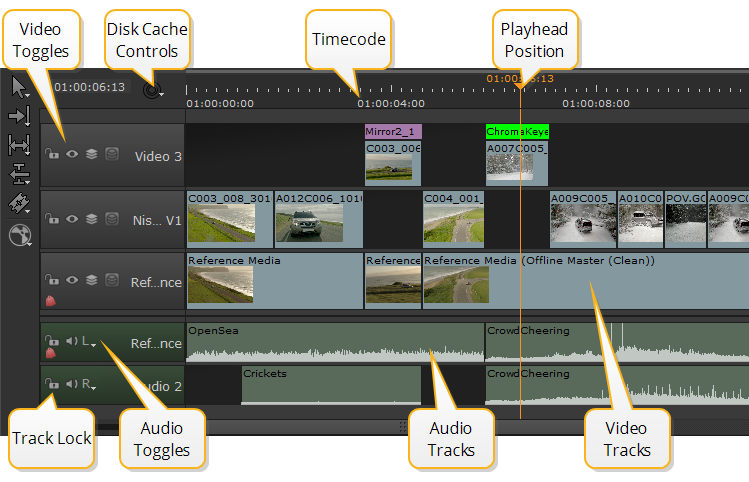Select the arrow selection tool
Screen dimensions: 749x482
pyautogui.click(x=19, y=88)
